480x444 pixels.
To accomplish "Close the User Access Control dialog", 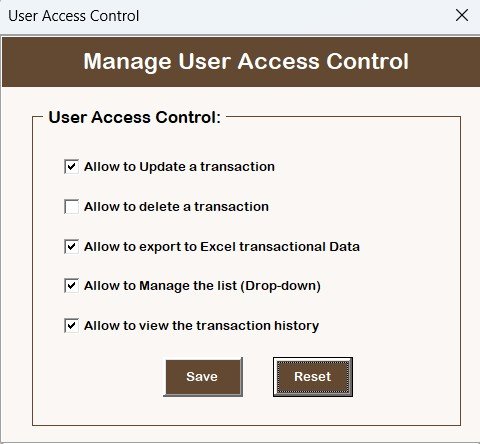I will tap(462, 15).
